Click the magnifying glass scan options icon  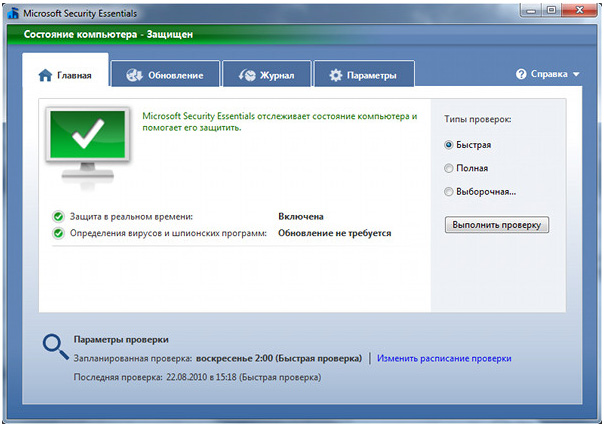(55, 347)
